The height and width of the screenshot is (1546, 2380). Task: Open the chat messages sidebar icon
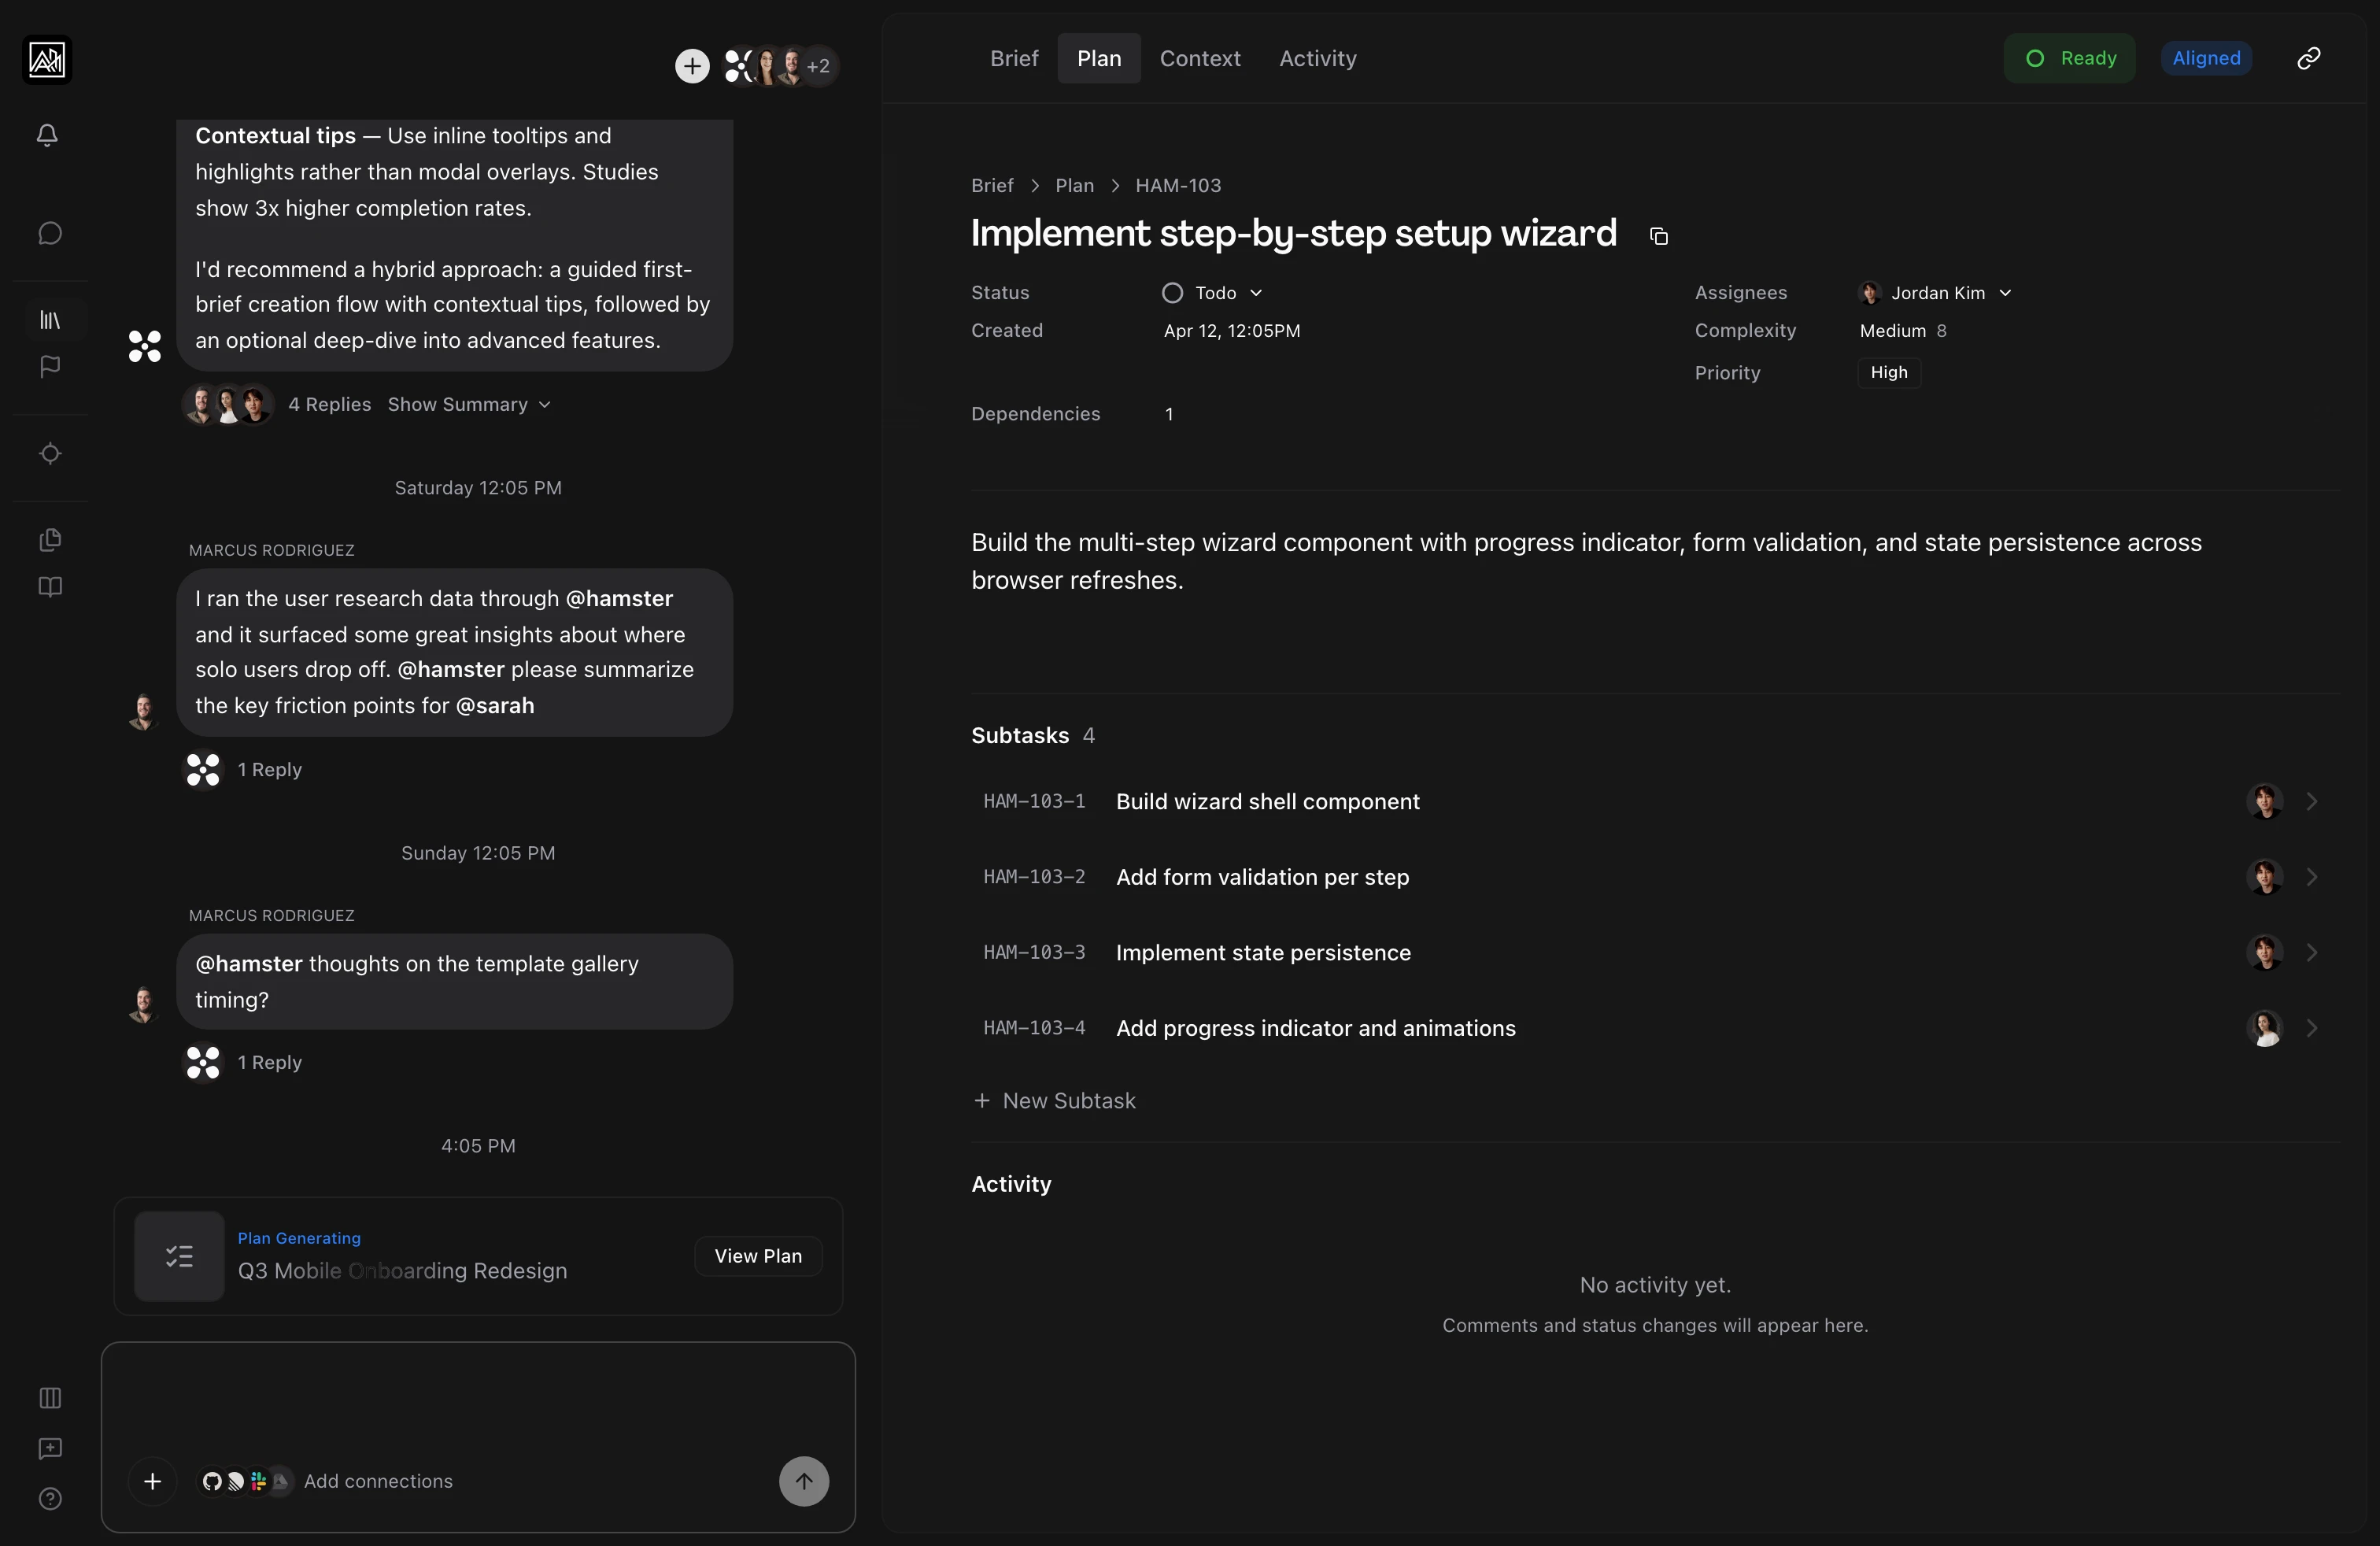point(49,233)
